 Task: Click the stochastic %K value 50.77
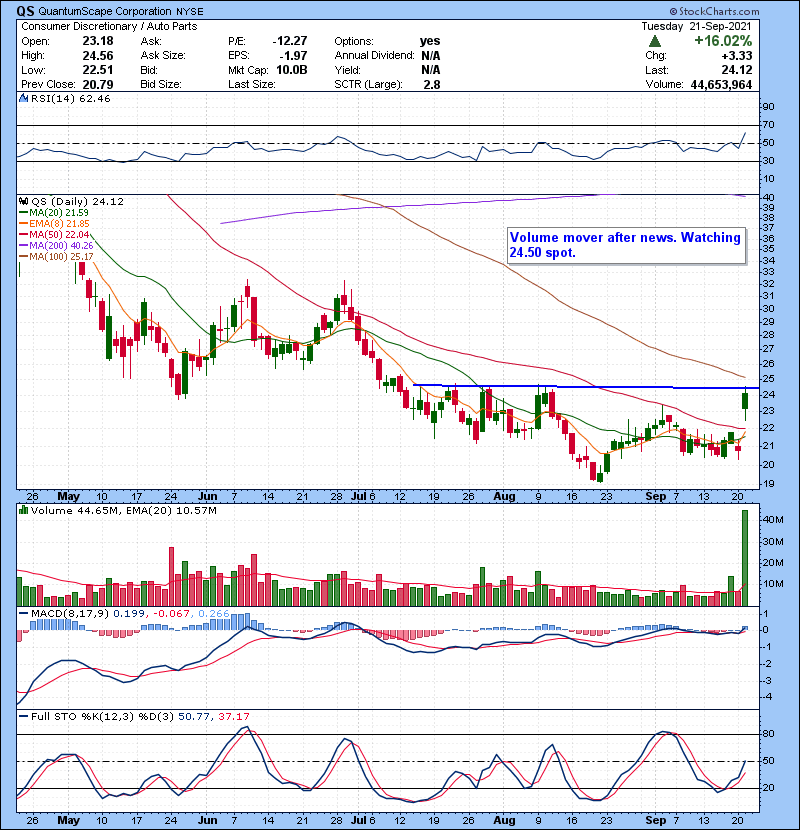[194, 716]
